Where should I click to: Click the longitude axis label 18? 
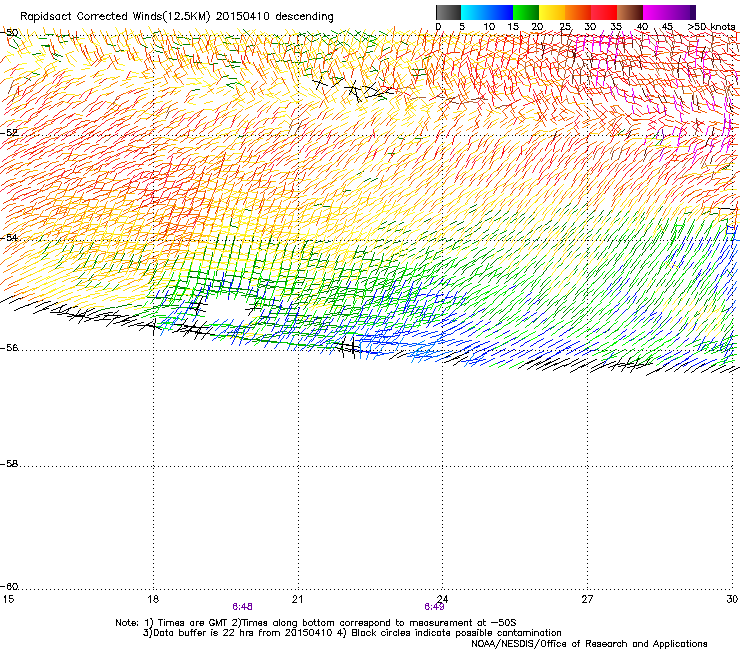152,599
